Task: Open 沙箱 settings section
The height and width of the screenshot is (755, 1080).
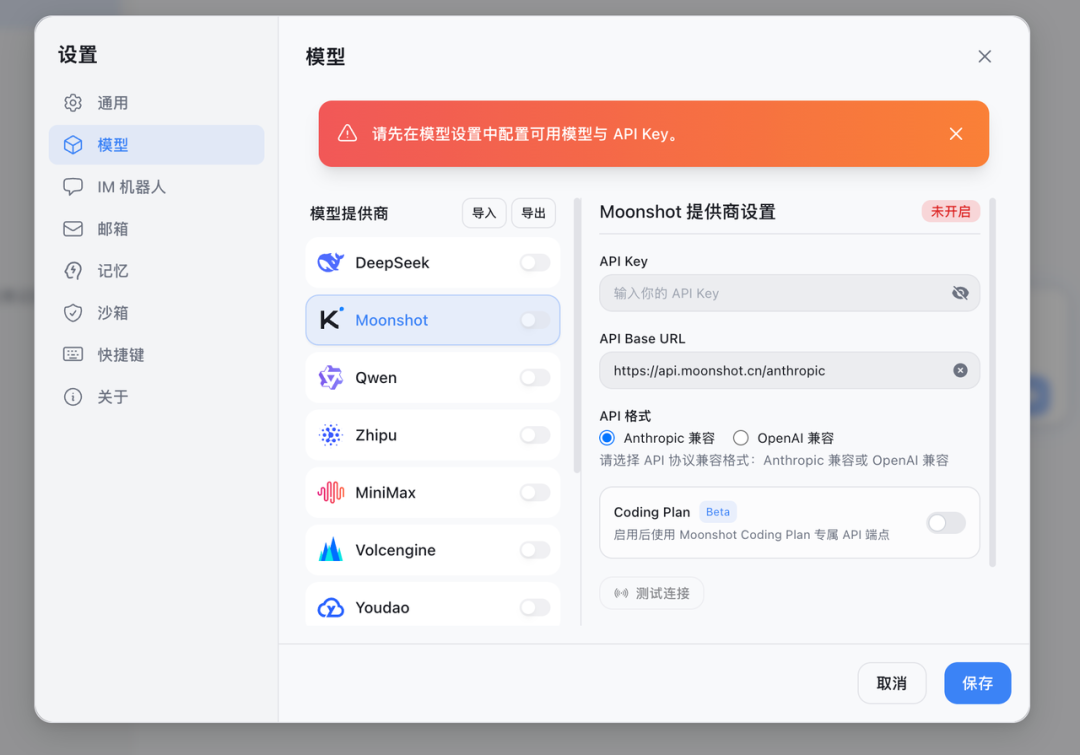Action: pos(156,313)
